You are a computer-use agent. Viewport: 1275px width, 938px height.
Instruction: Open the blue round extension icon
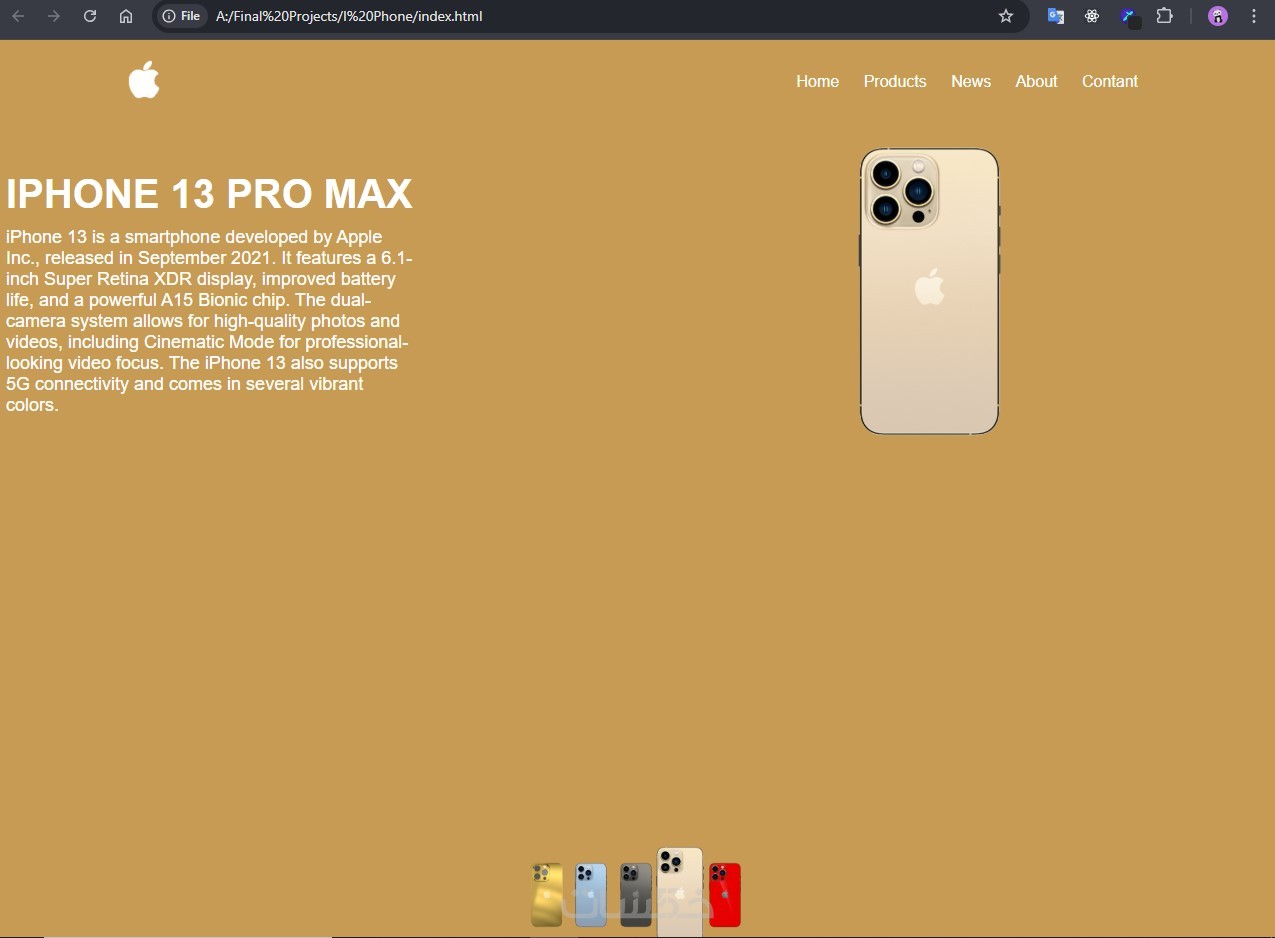(x=1129, y=17)
